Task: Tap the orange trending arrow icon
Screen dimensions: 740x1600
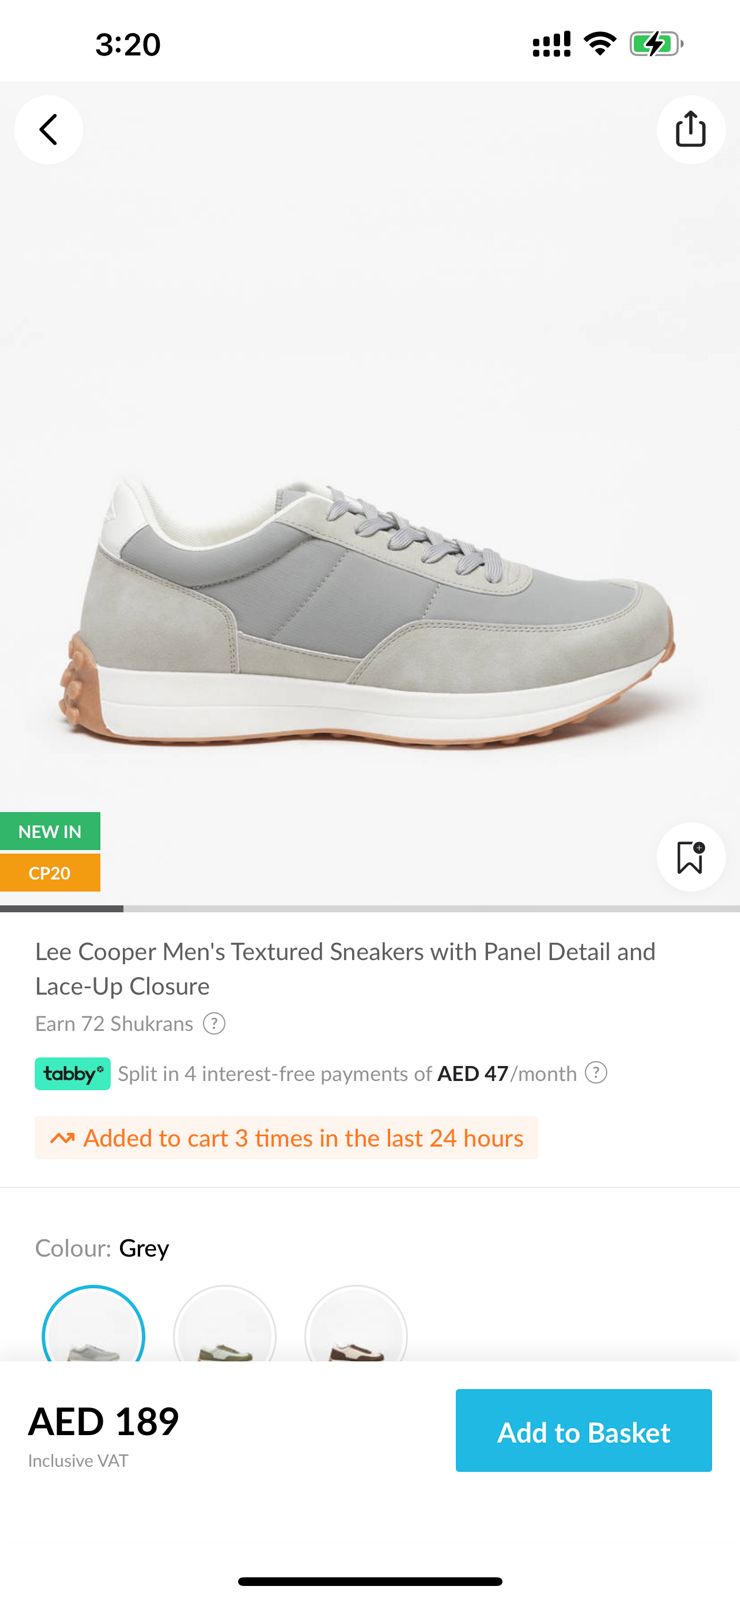Action: point(62,1138)
